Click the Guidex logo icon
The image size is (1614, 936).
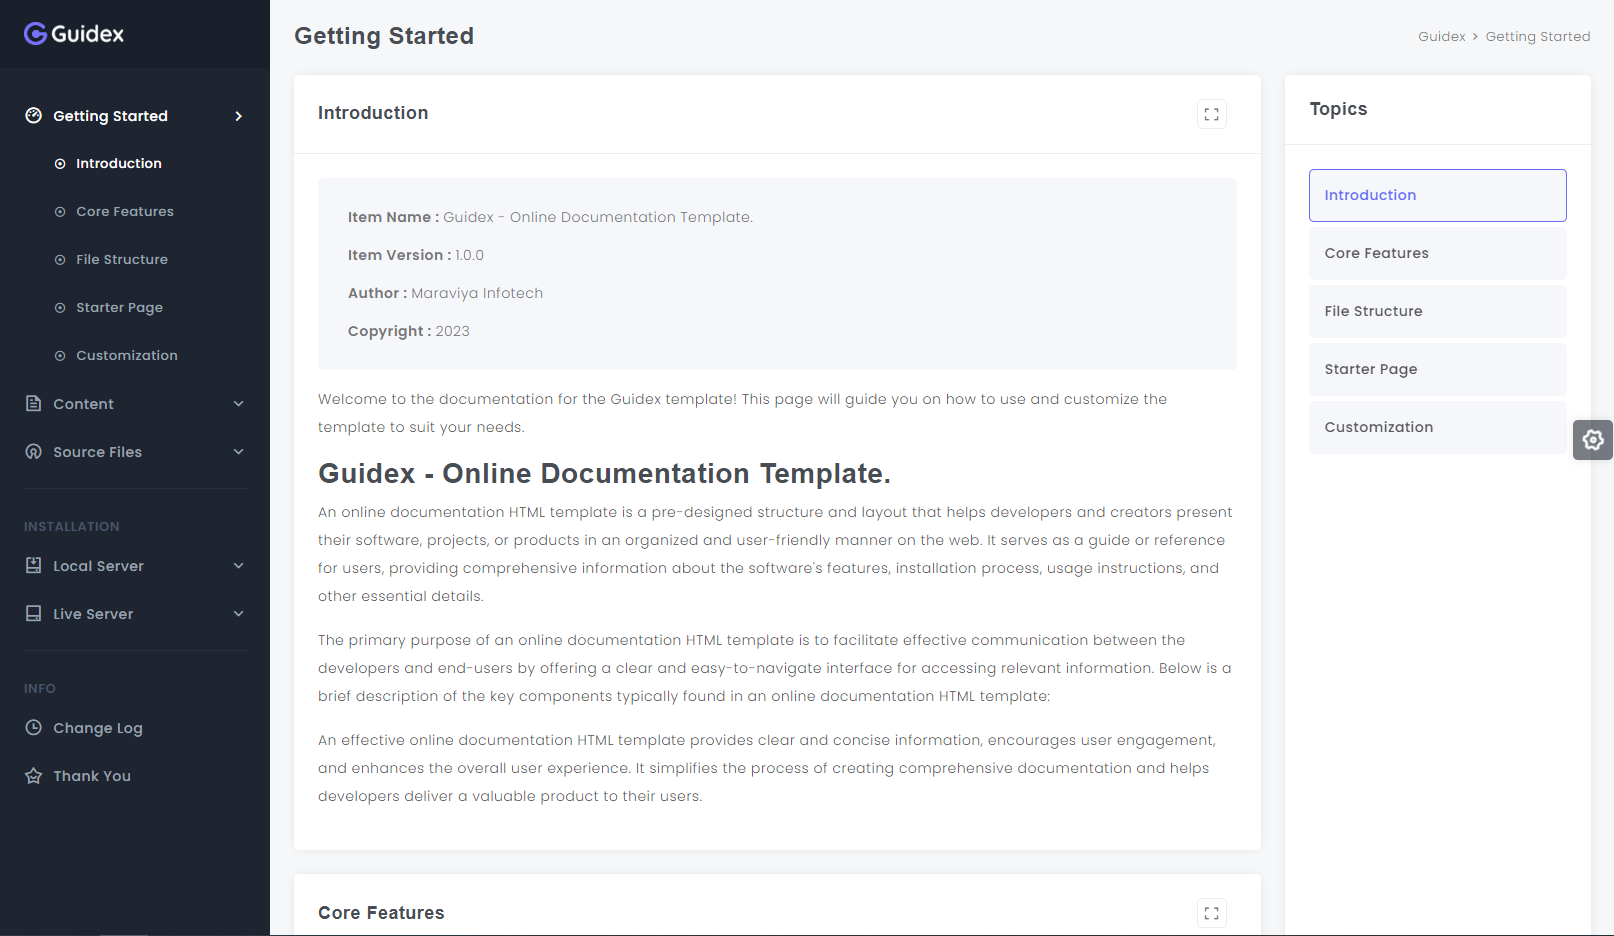pos(36,34)
